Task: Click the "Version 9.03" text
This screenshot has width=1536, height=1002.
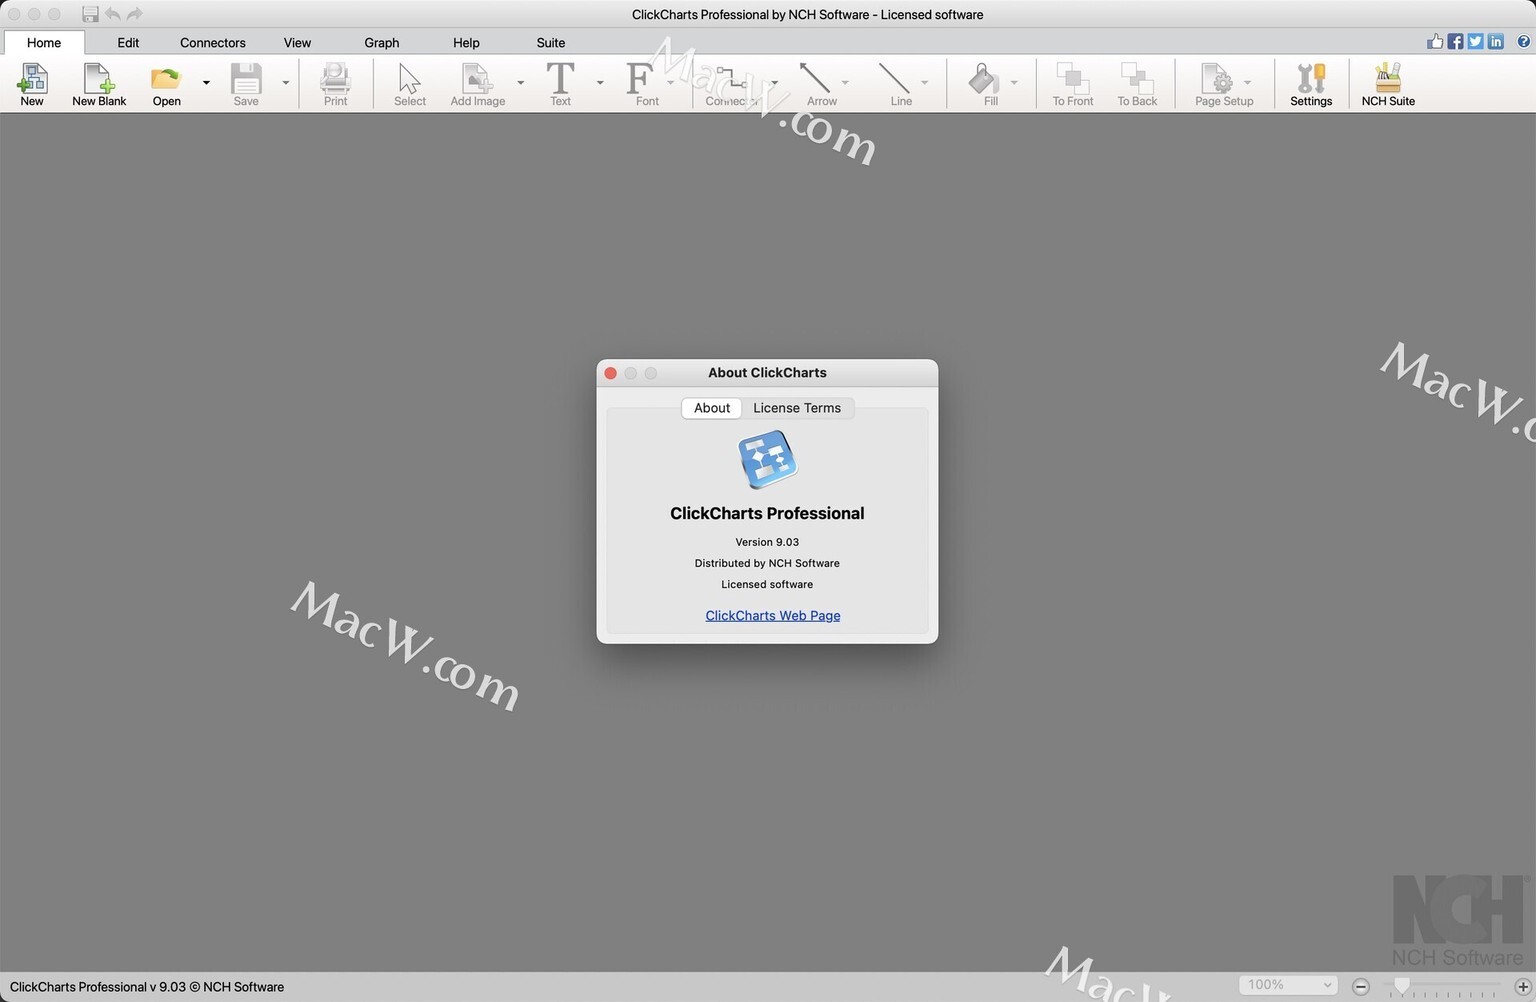Action: click(x=767, y=542)
